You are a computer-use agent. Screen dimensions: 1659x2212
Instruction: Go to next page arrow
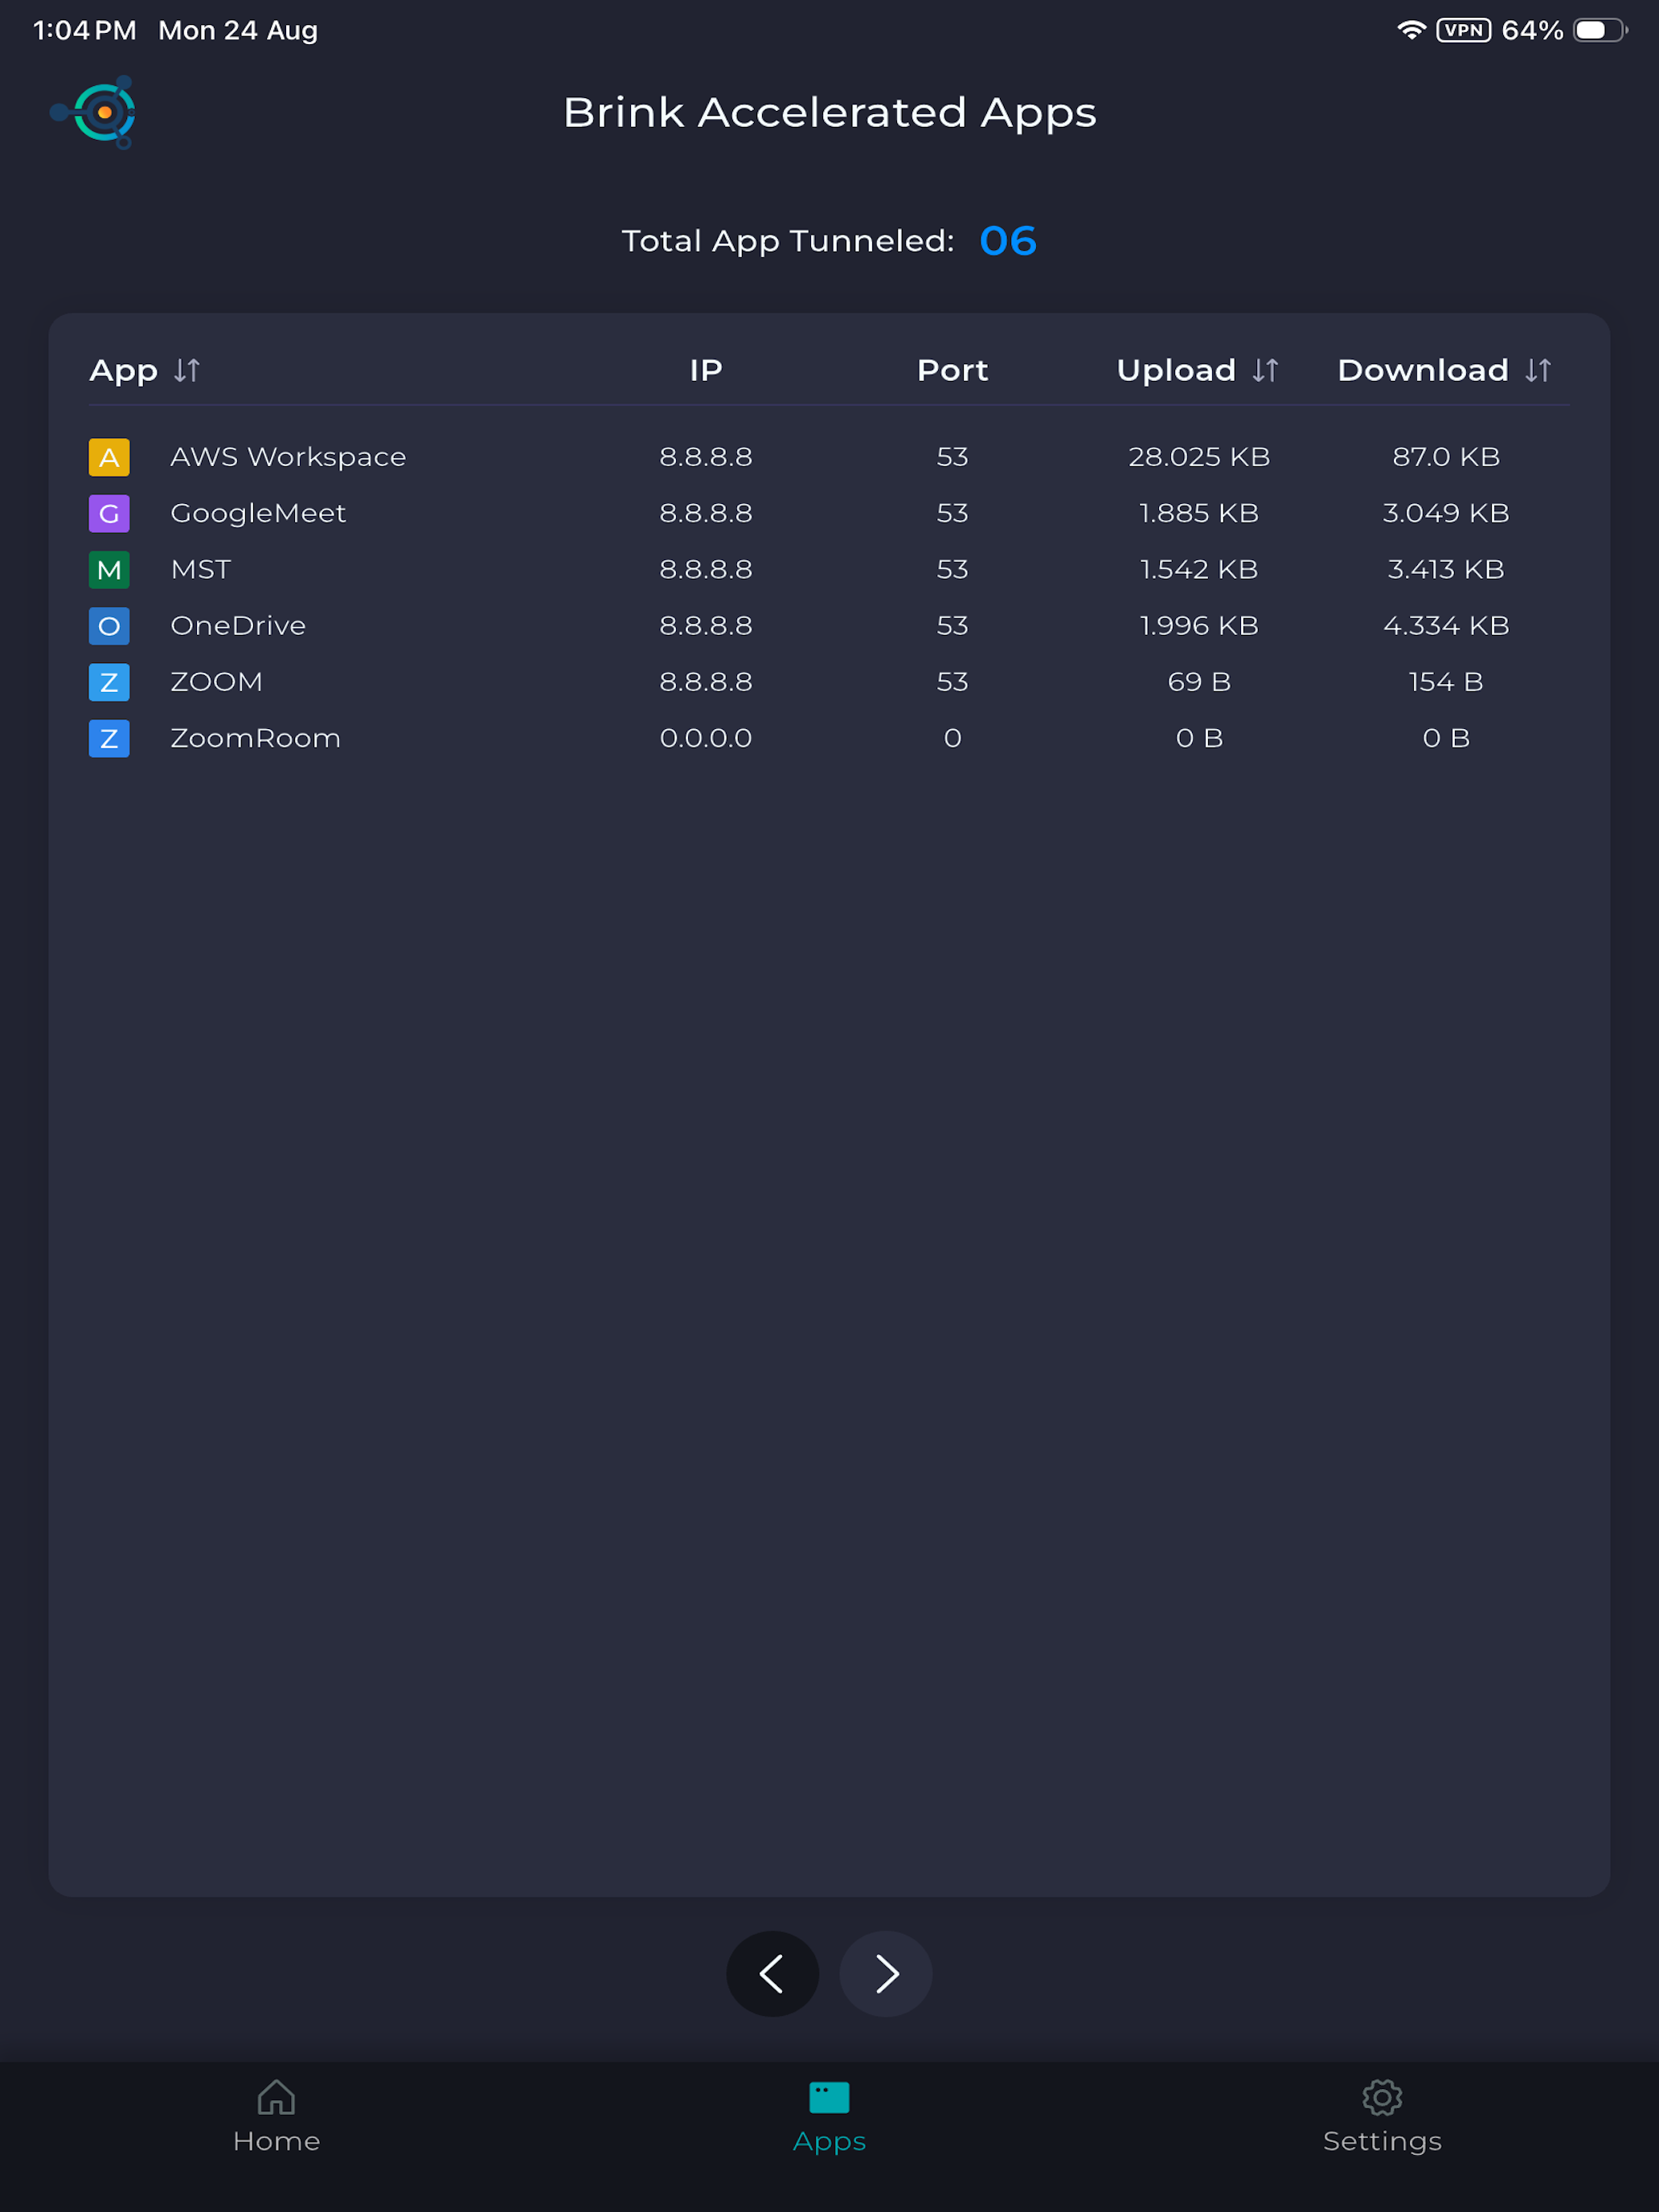(886, 1973)
